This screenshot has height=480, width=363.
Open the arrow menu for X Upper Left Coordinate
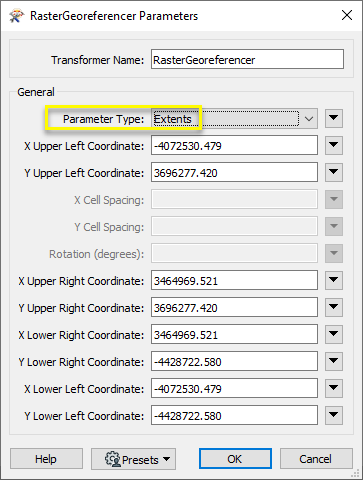[334, 145]
